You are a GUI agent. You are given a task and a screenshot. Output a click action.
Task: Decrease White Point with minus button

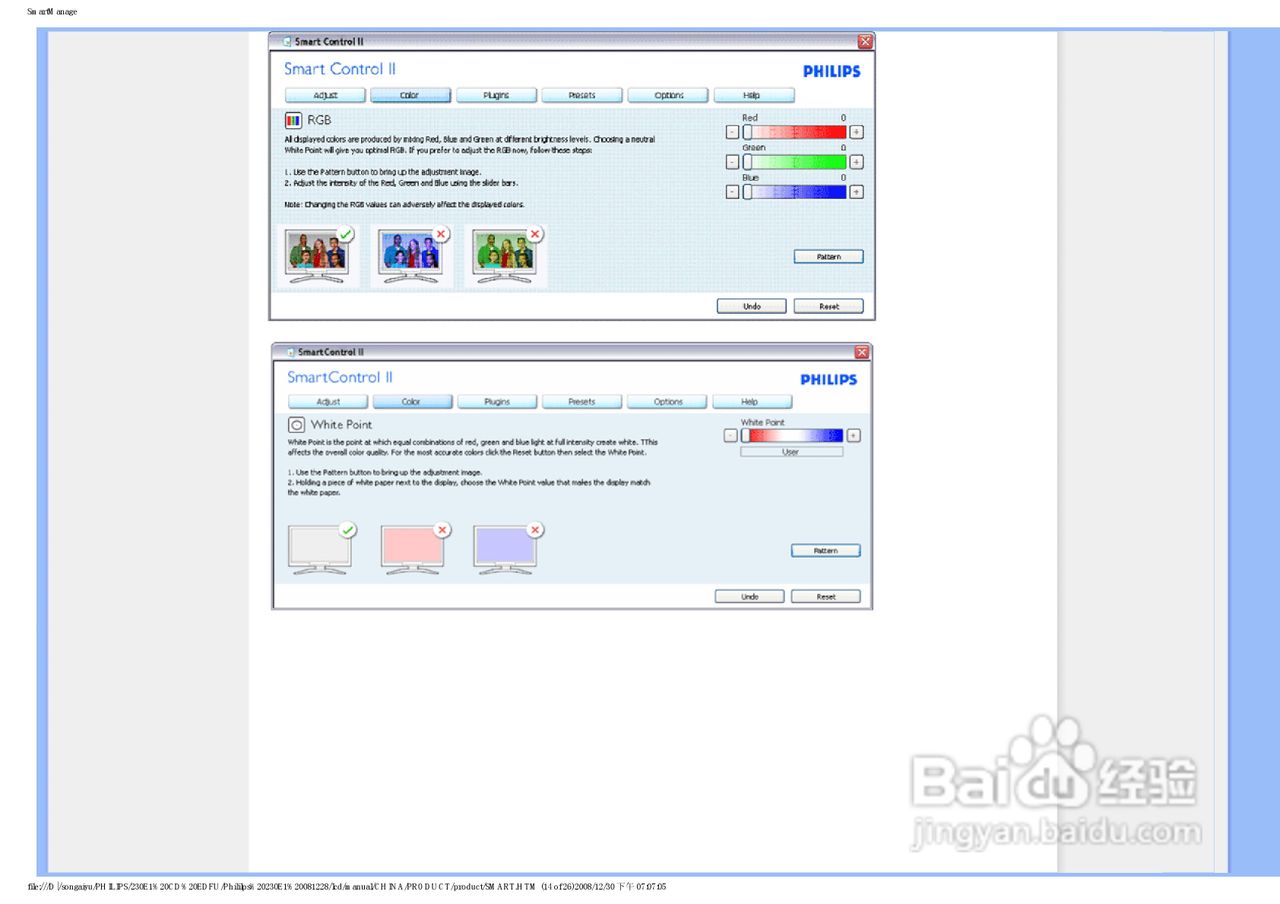pyautogui.click(x=730, y=435)
